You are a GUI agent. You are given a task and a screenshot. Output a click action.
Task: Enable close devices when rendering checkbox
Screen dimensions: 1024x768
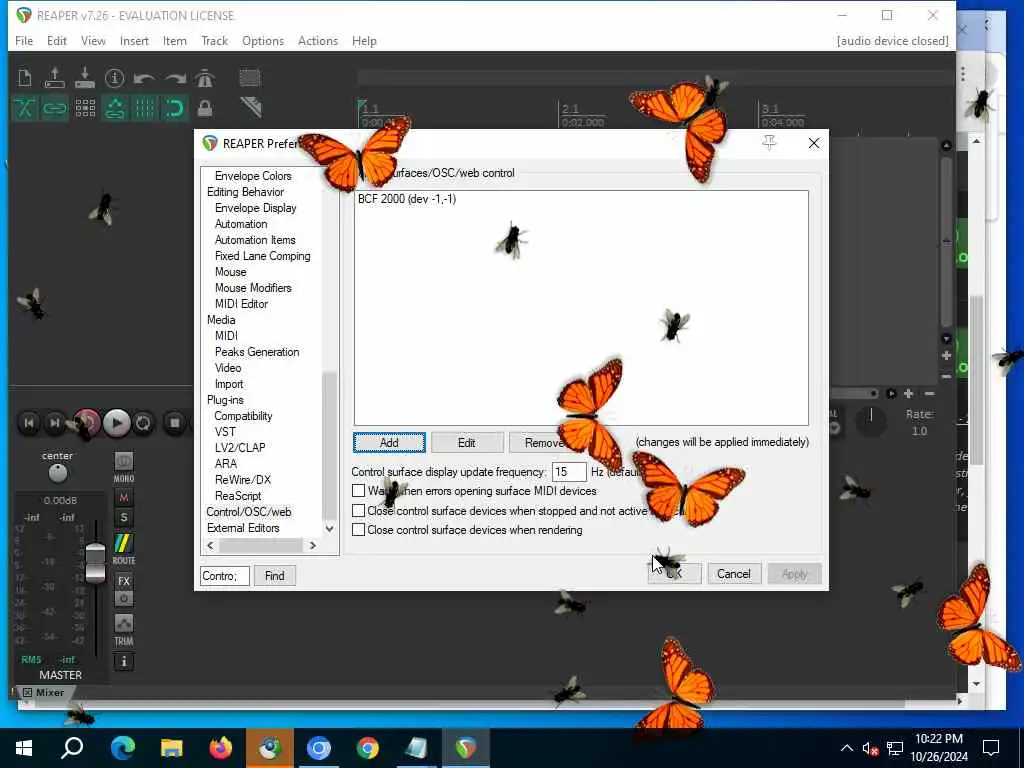point(359,530)
